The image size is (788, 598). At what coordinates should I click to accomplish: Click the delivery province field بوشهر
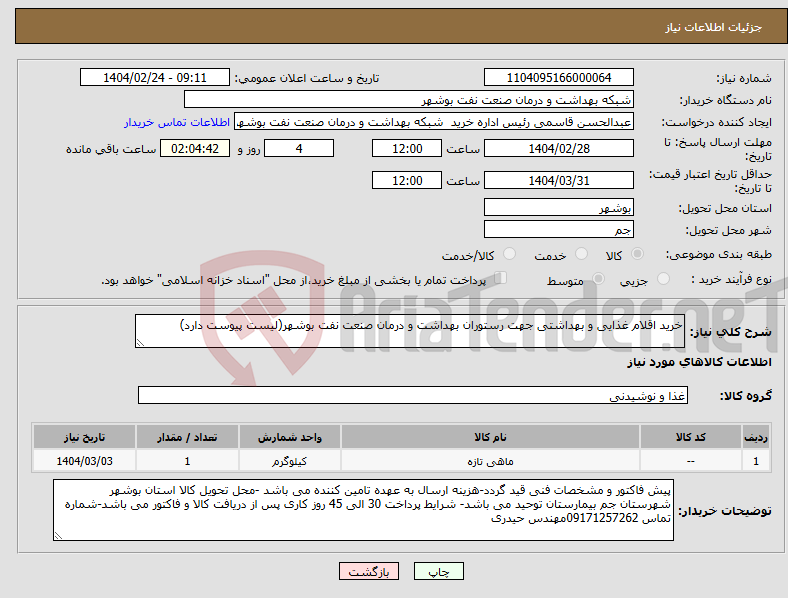coord(559,207)
